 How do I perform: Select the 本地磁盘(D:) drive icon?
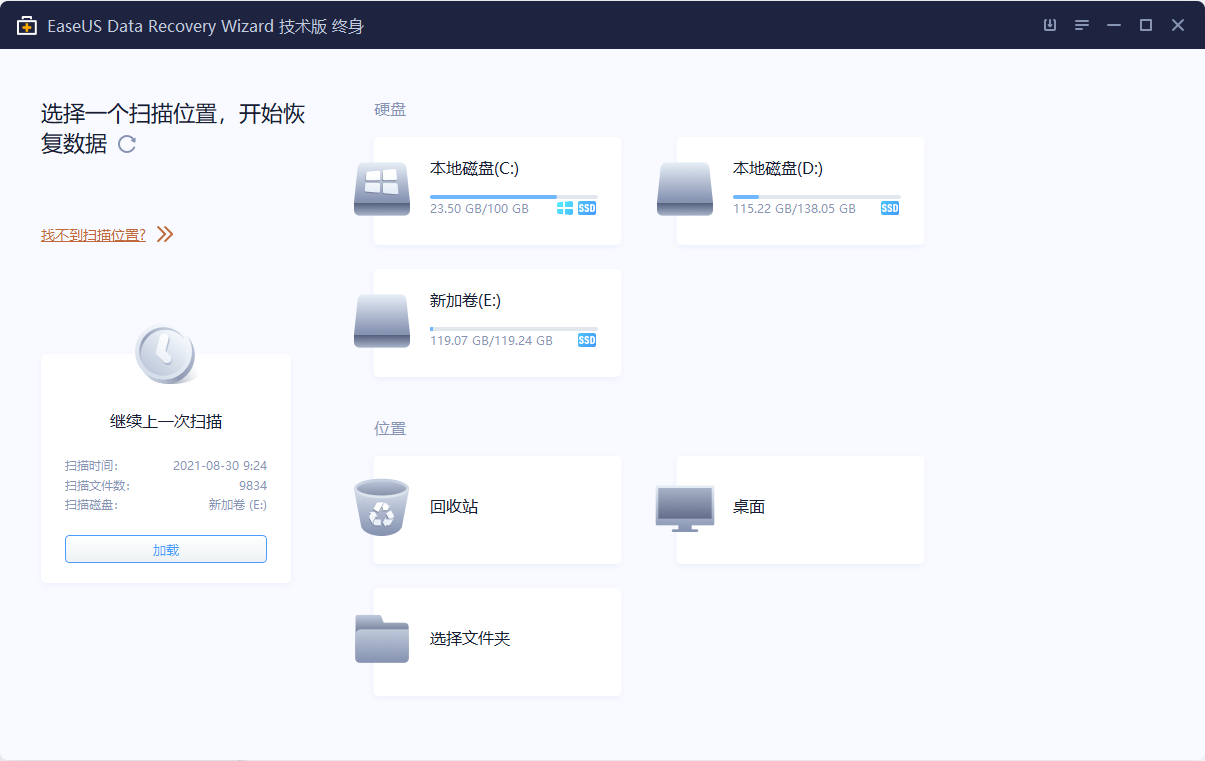(x=685, y=189)
